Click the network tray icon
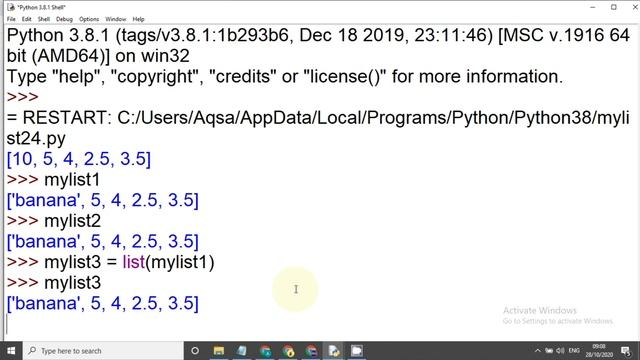The height and width of the screenshot is (360, 640). coord(549,351)
